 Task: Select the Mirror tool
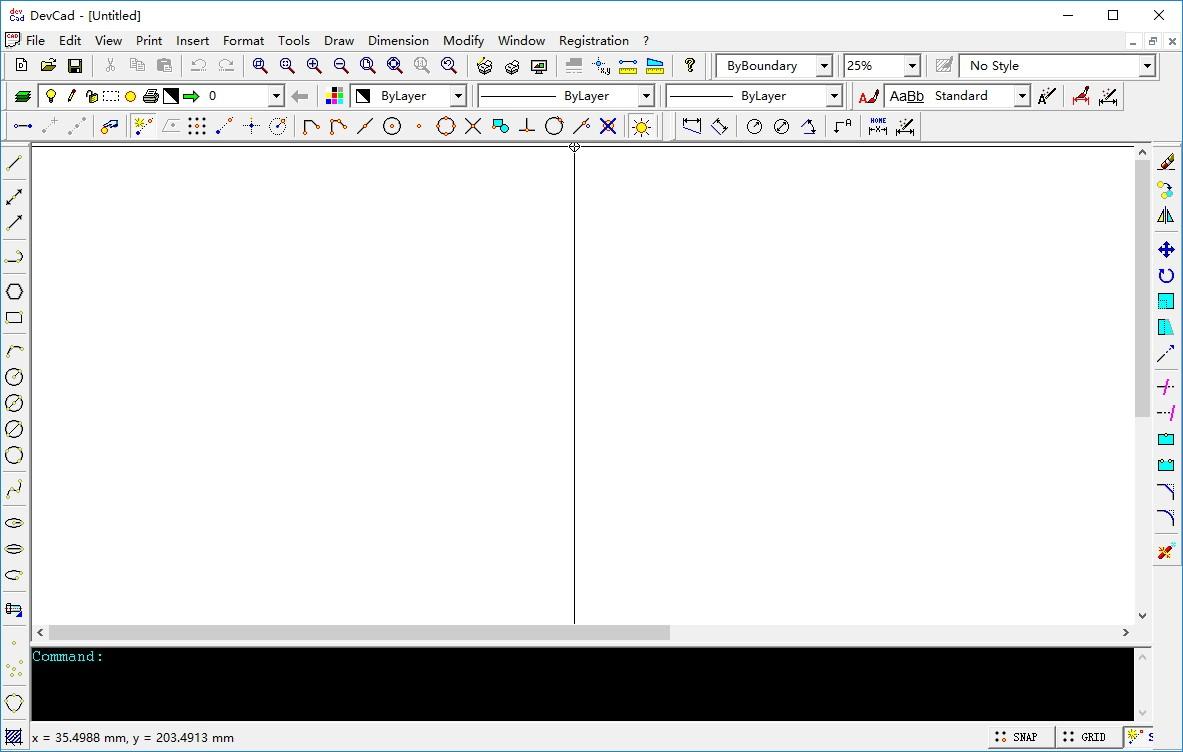coord(1166,216)
